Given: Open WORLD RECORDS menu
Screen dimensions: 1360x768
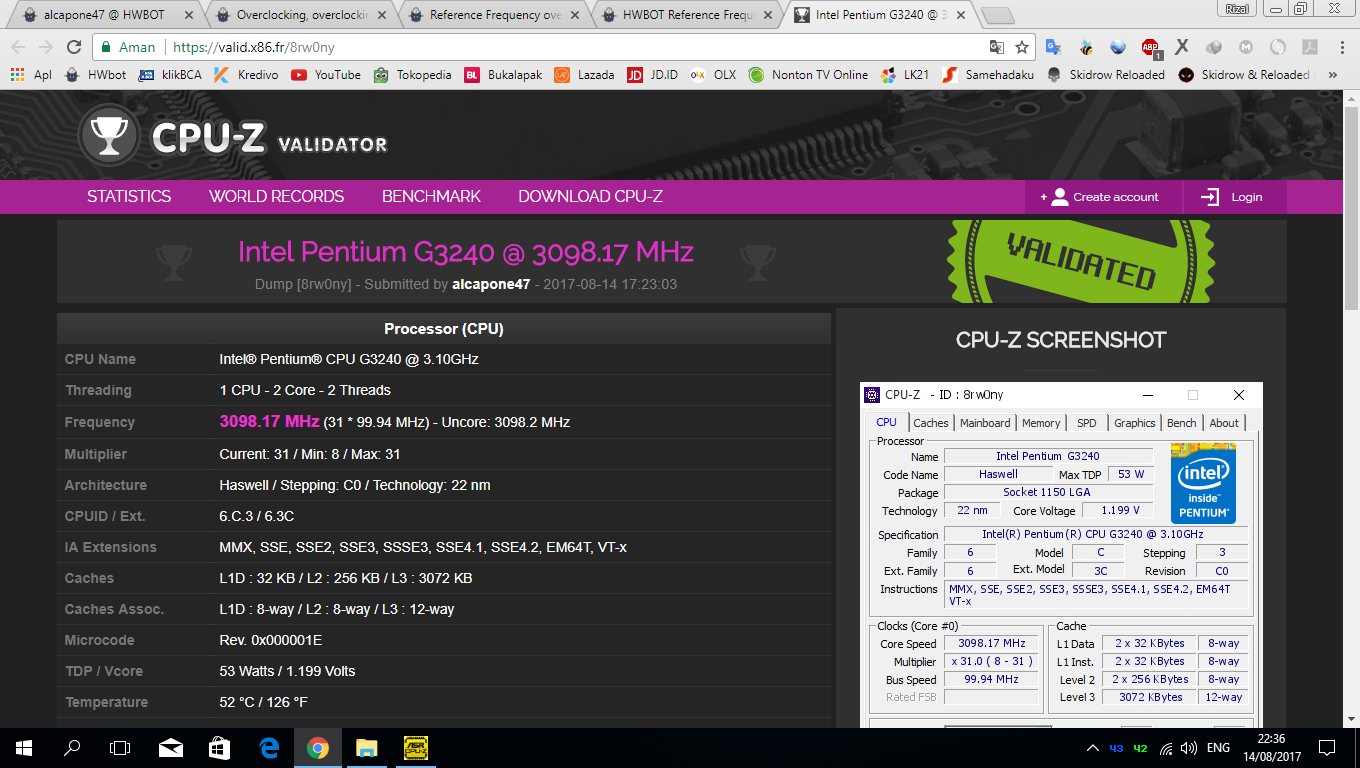Looking at the screenshot, I should point(276,197).
